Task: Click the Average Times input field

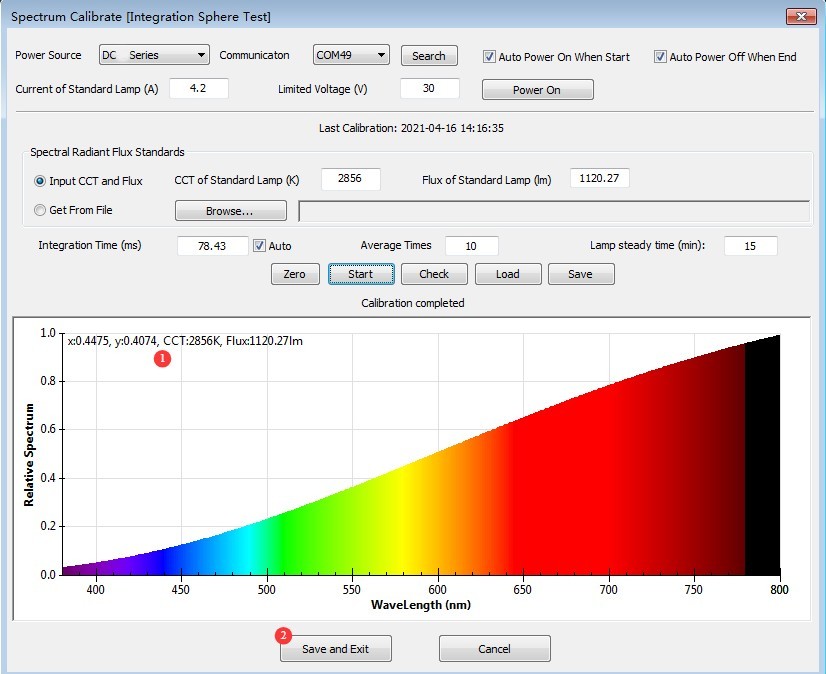Action: (x=471, y=246)
